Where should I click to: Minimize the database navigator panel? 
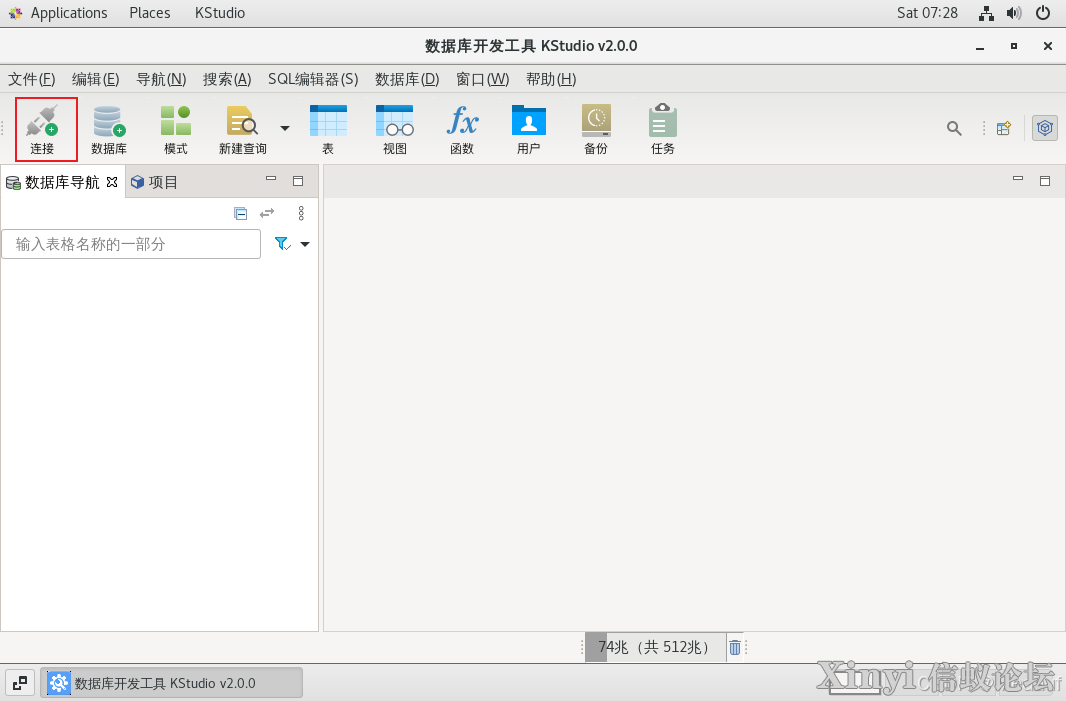click(271, 179)
